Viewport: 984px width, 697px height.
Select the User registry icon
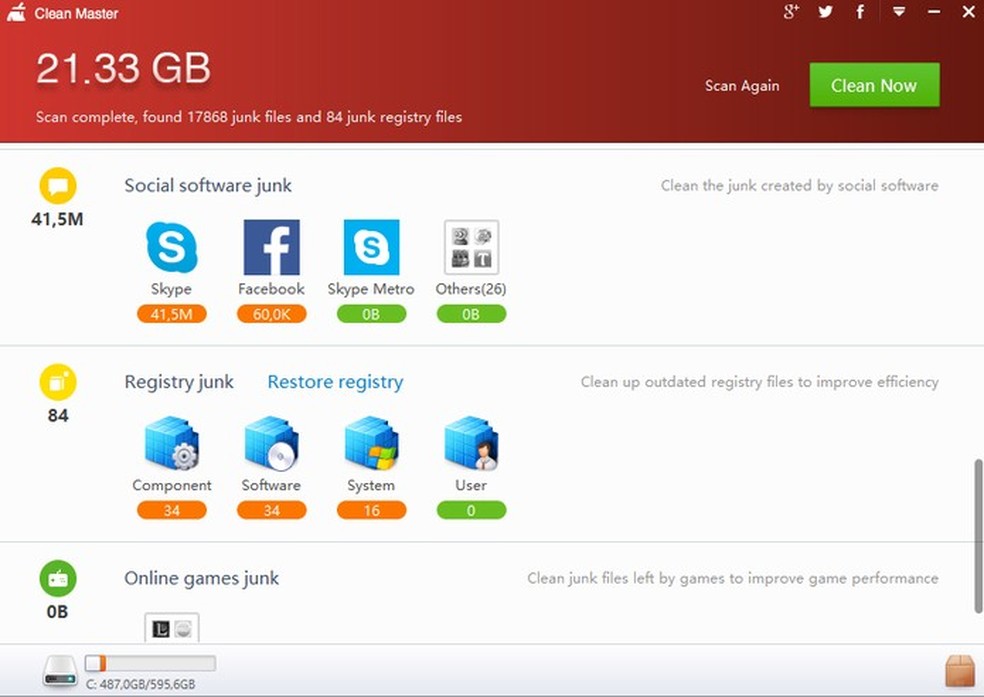[x=471, y=443]
